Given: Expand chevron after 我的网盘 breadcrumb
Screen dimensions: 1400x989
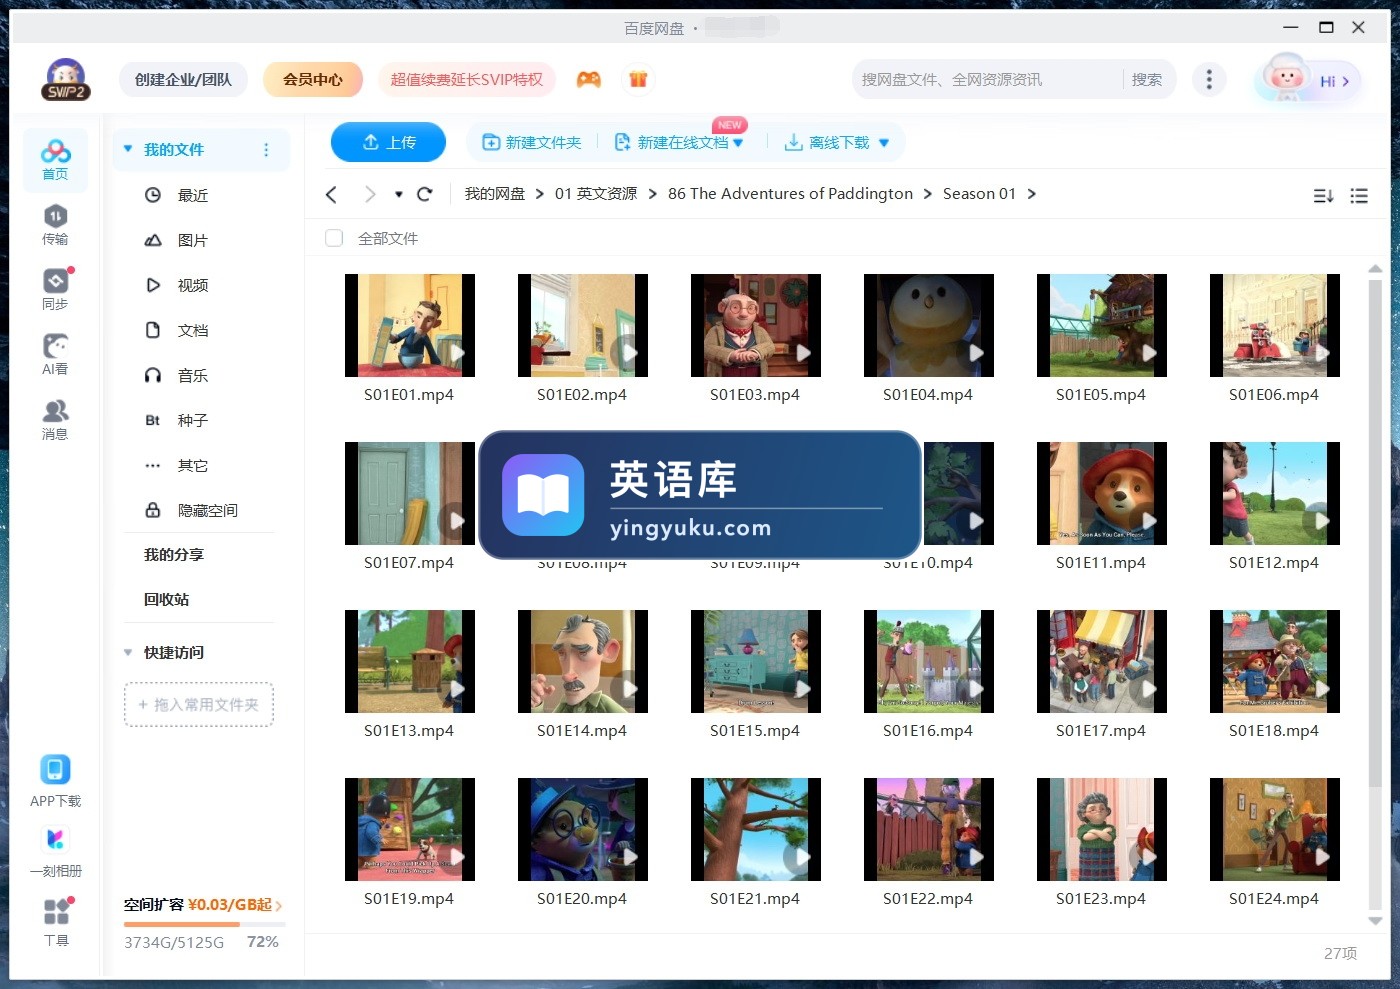Looking at the screenshot, I should (x=540, y=194).
